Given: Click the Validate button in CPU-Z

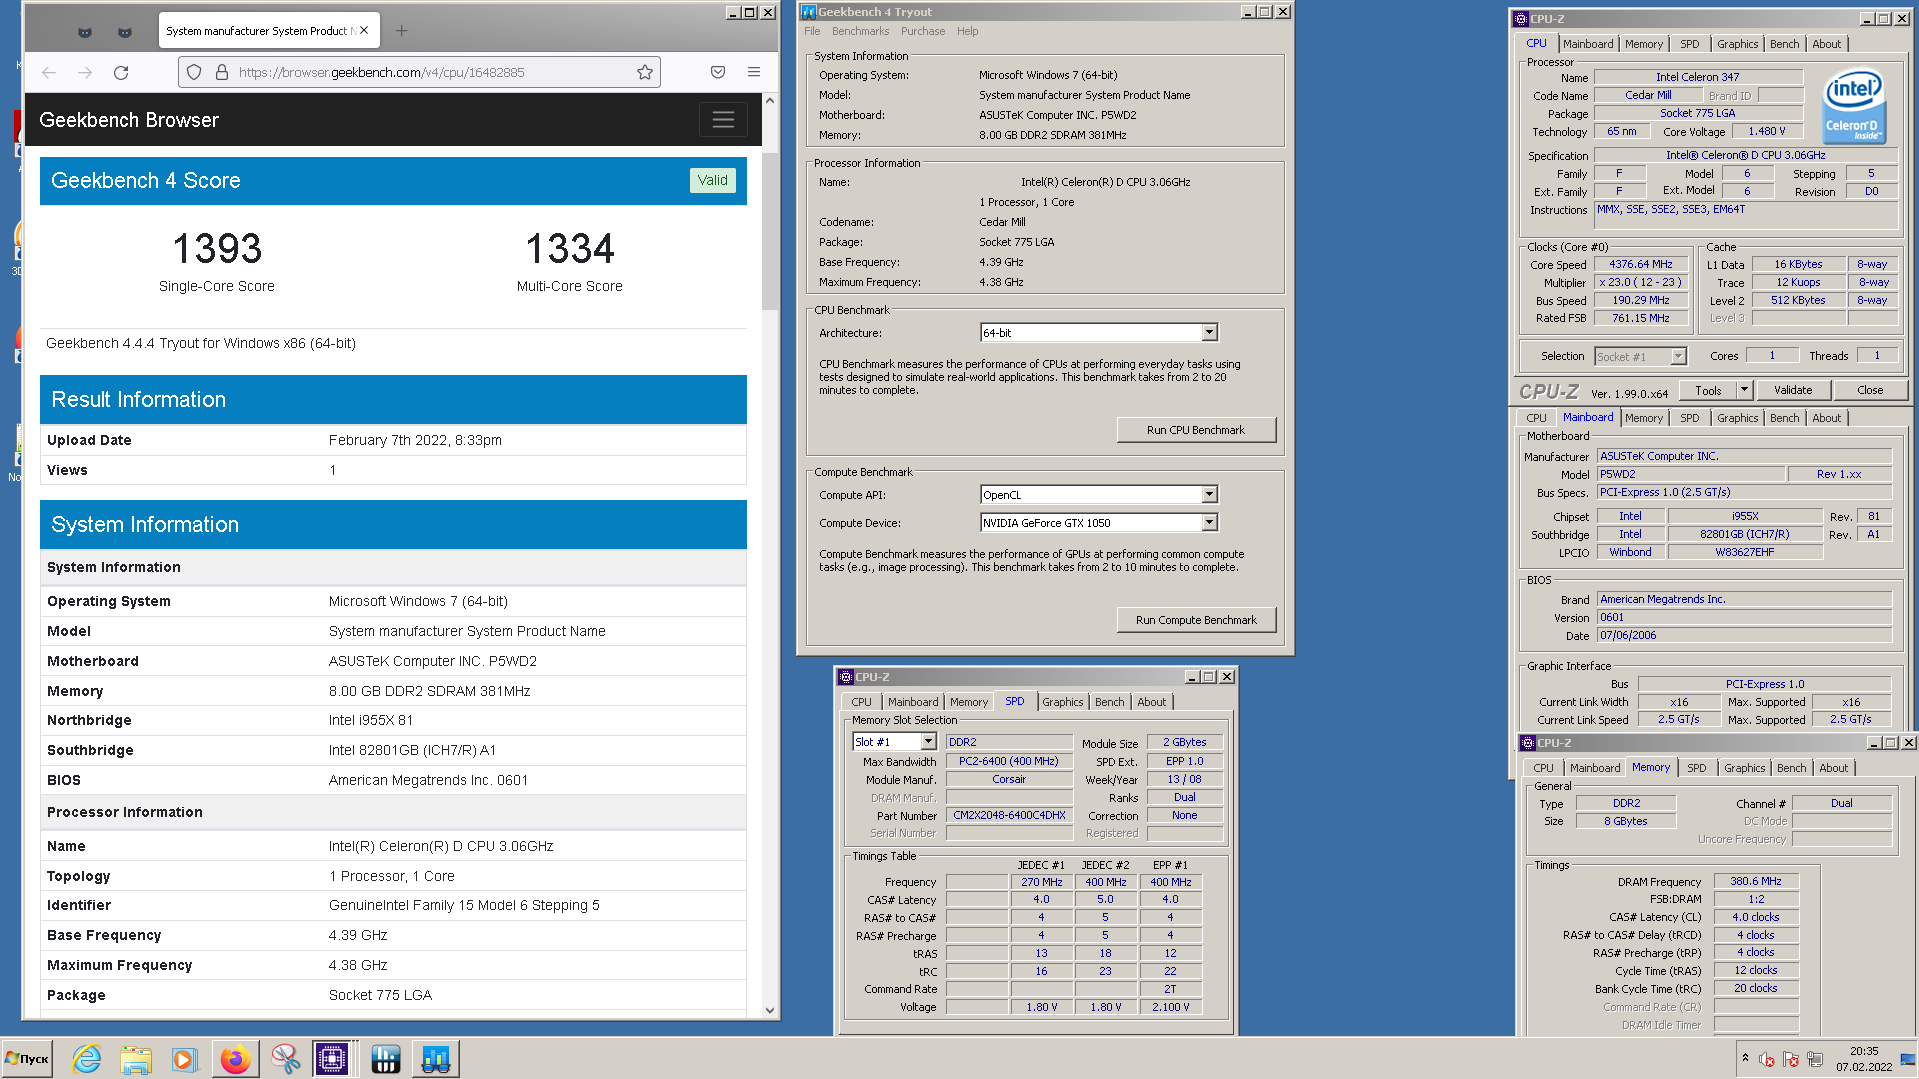Looking at the screenshot, I should tap(1793, 390).
